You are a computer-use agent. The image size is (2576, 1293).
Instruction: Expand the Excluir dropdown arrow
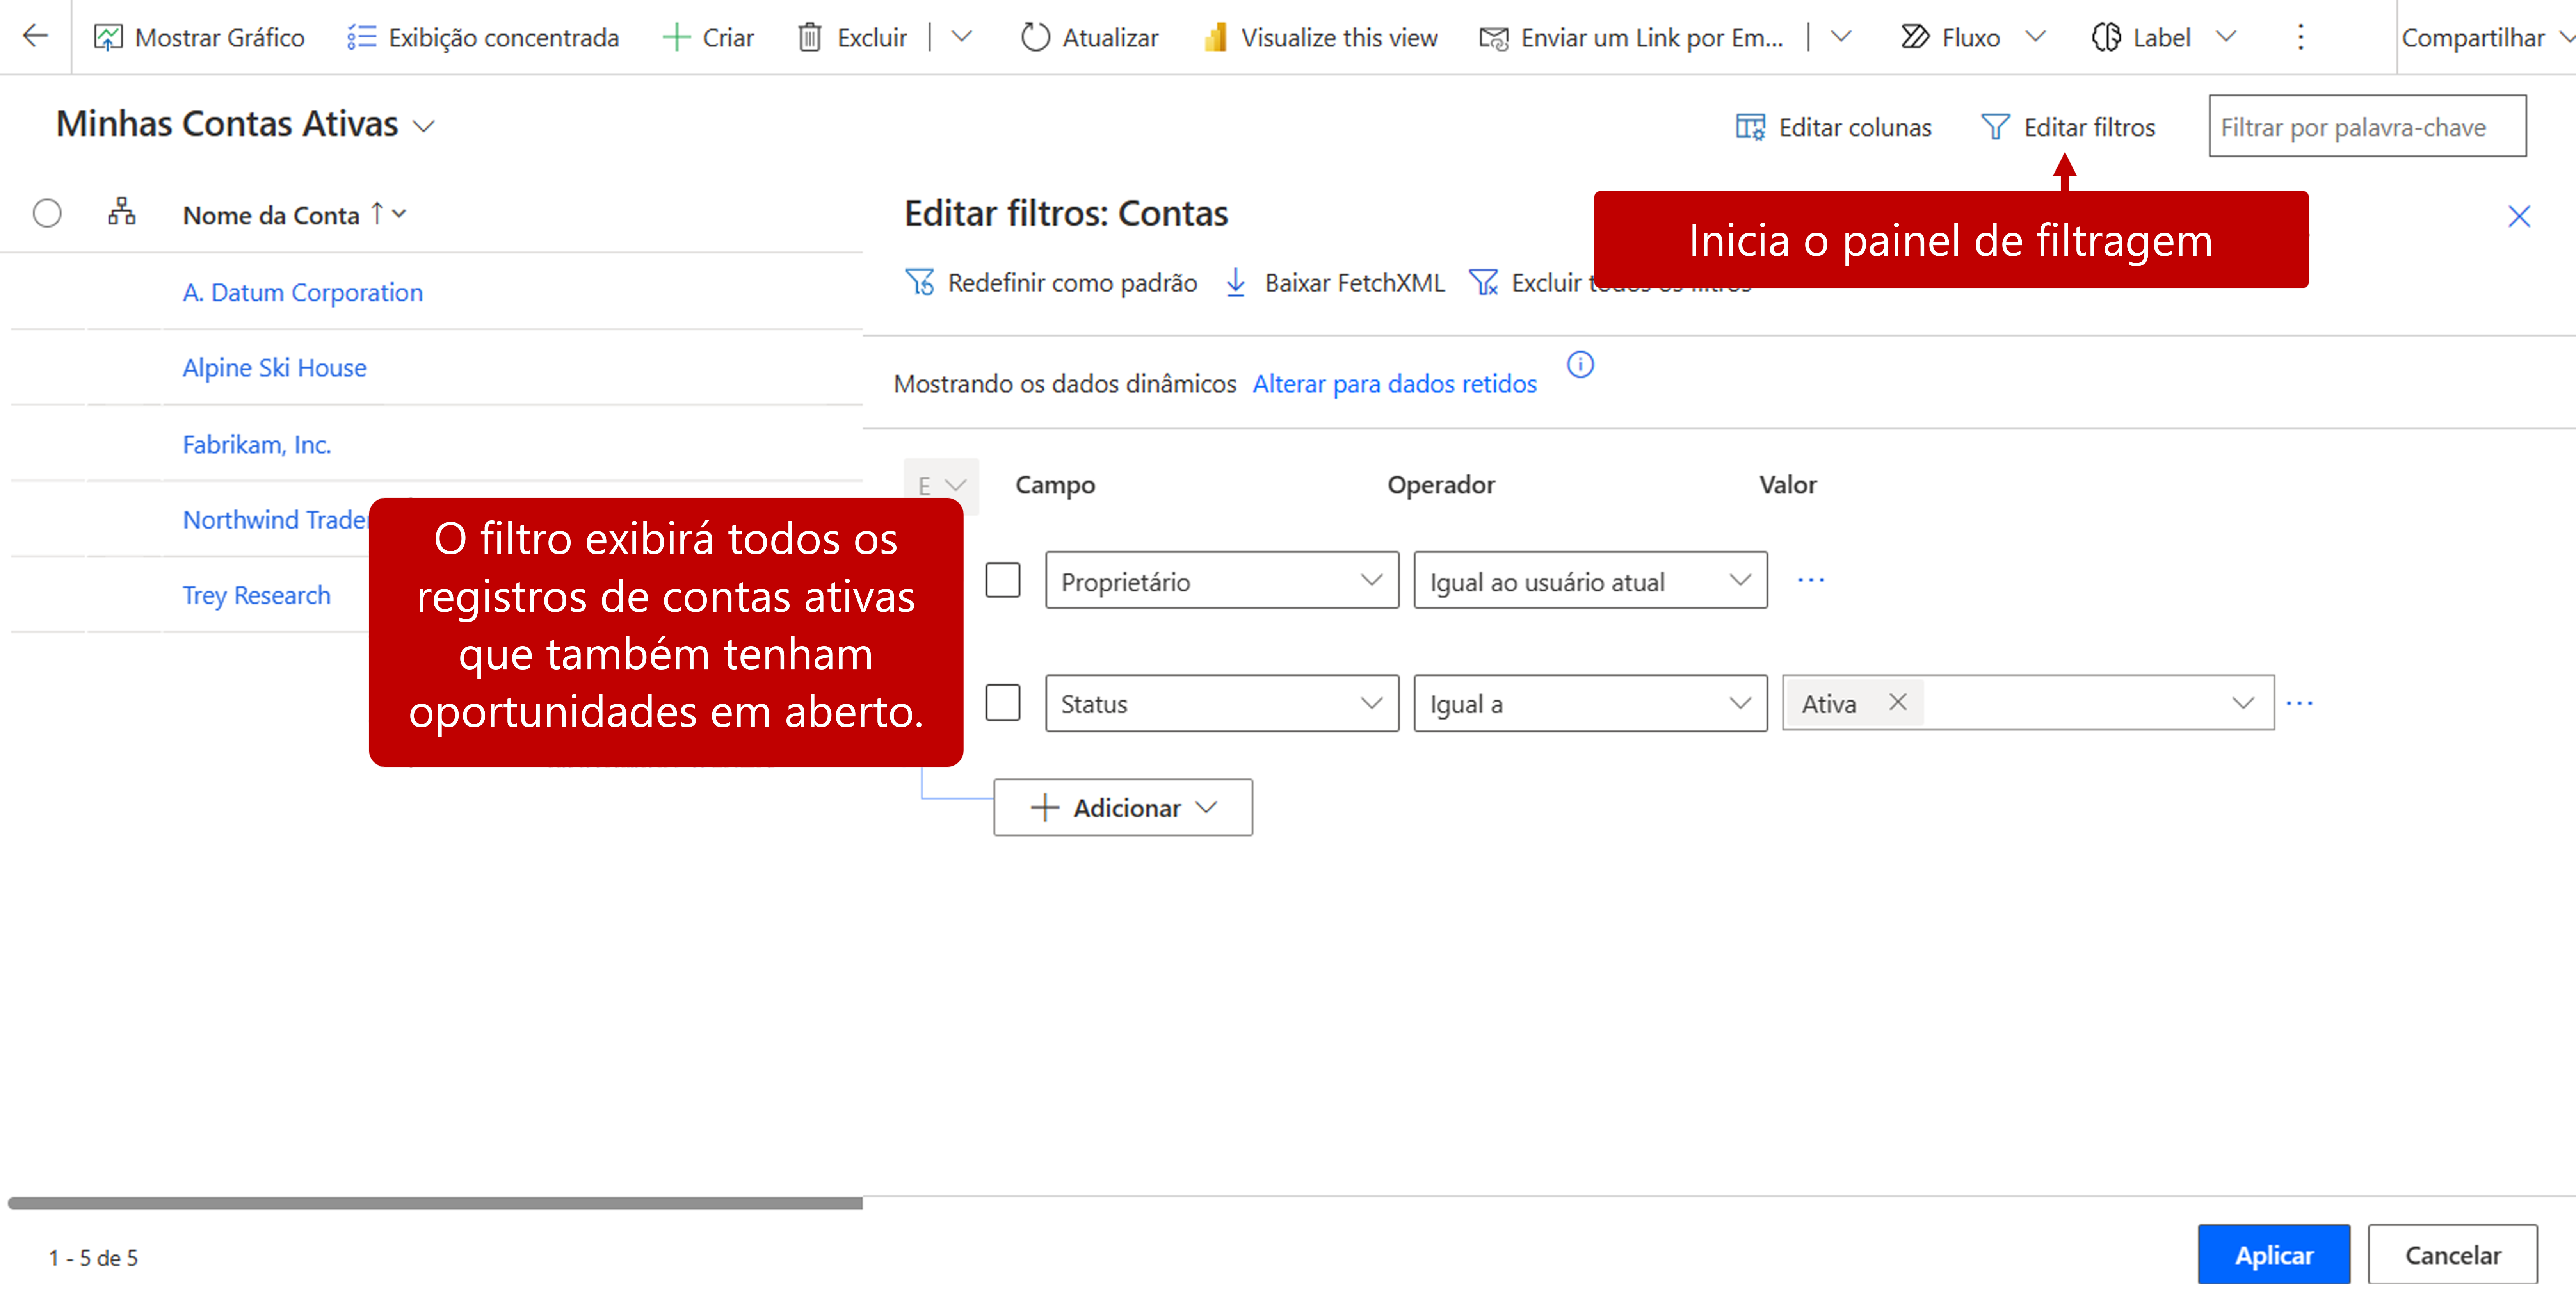(962, 38)
